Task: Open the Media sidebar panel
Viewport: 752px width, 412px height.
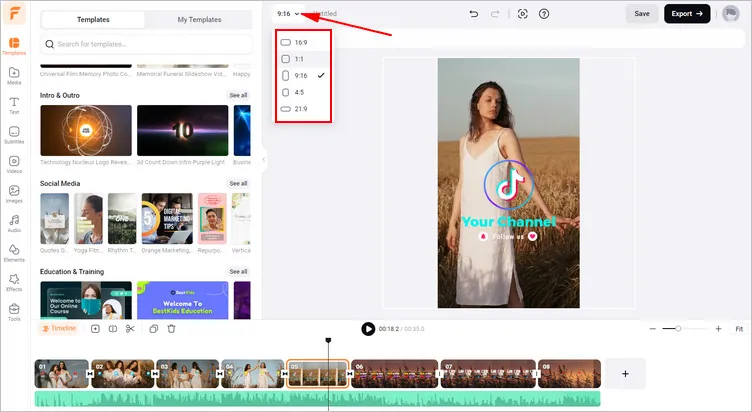Action: click(14, 76)
